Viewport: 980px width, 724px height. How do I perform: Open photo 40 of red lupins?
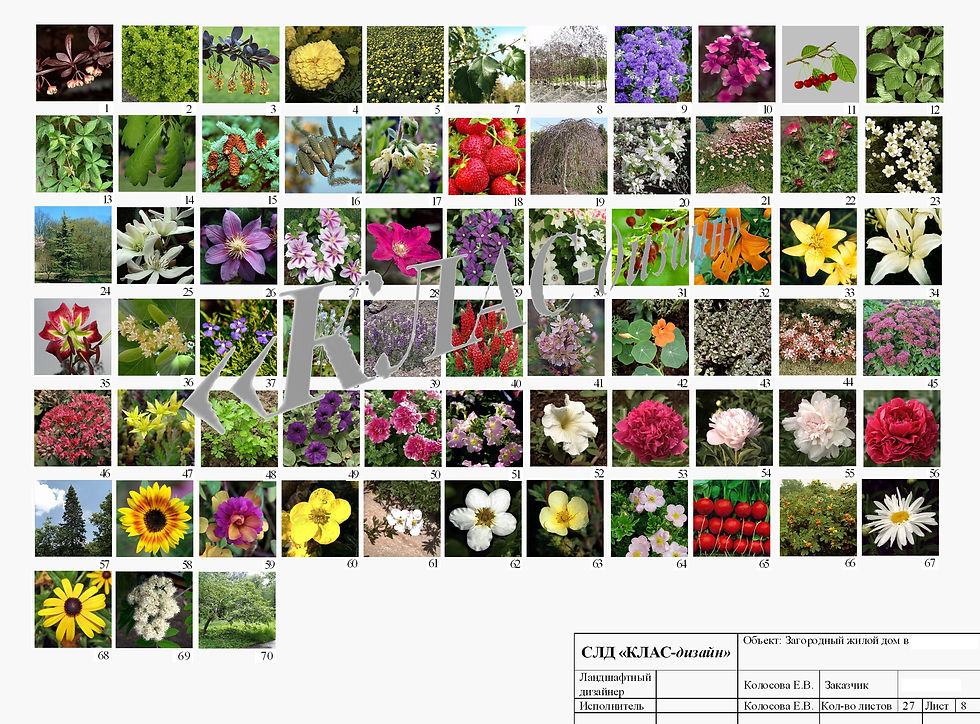[x=484, y=338]
